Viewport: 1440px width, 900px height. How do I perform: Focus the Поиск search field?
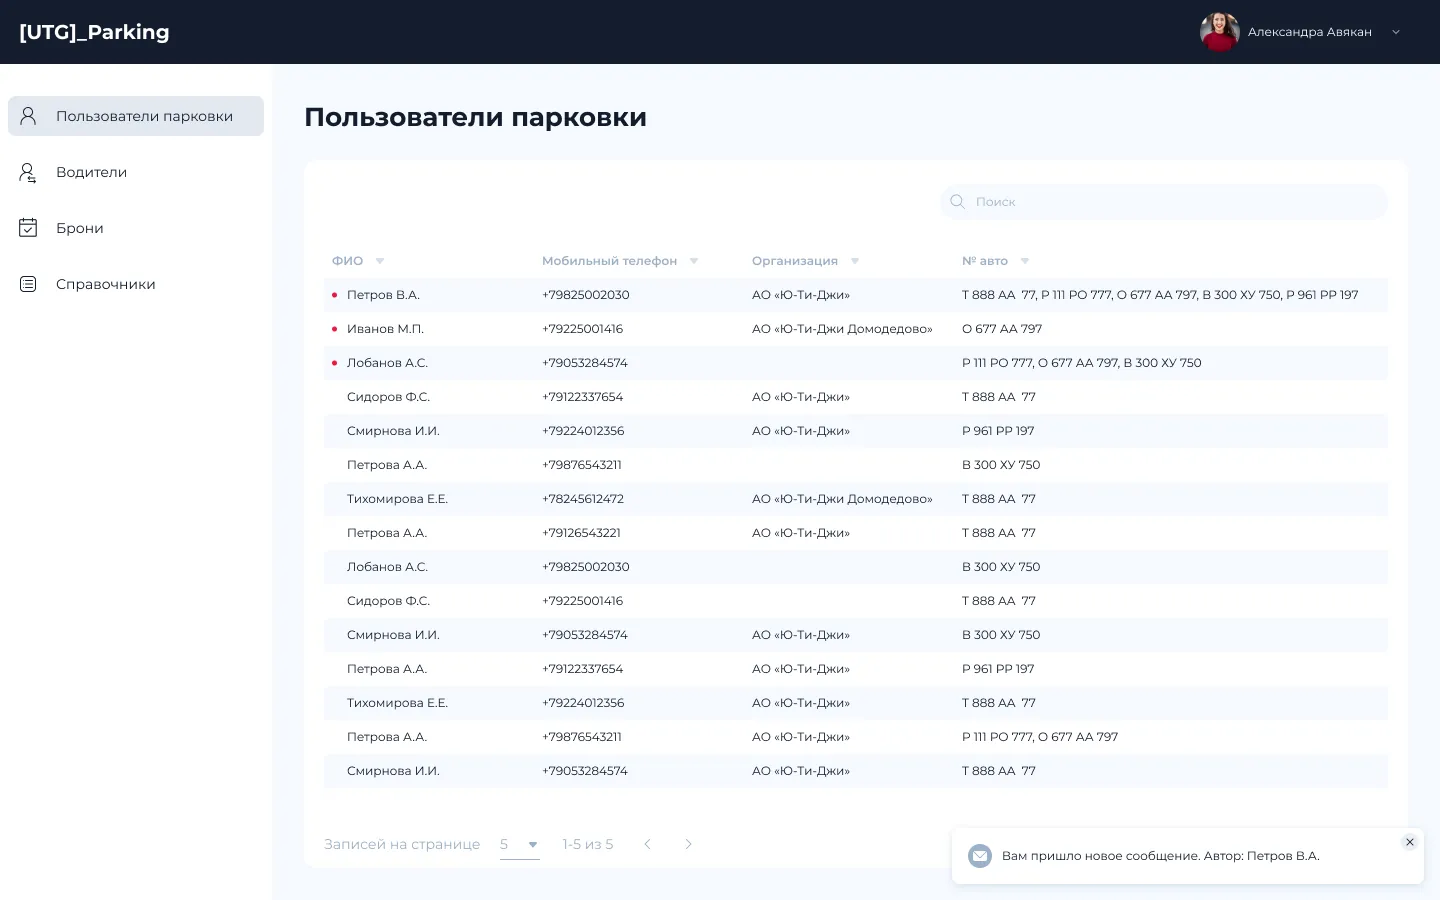point(1164,201)
